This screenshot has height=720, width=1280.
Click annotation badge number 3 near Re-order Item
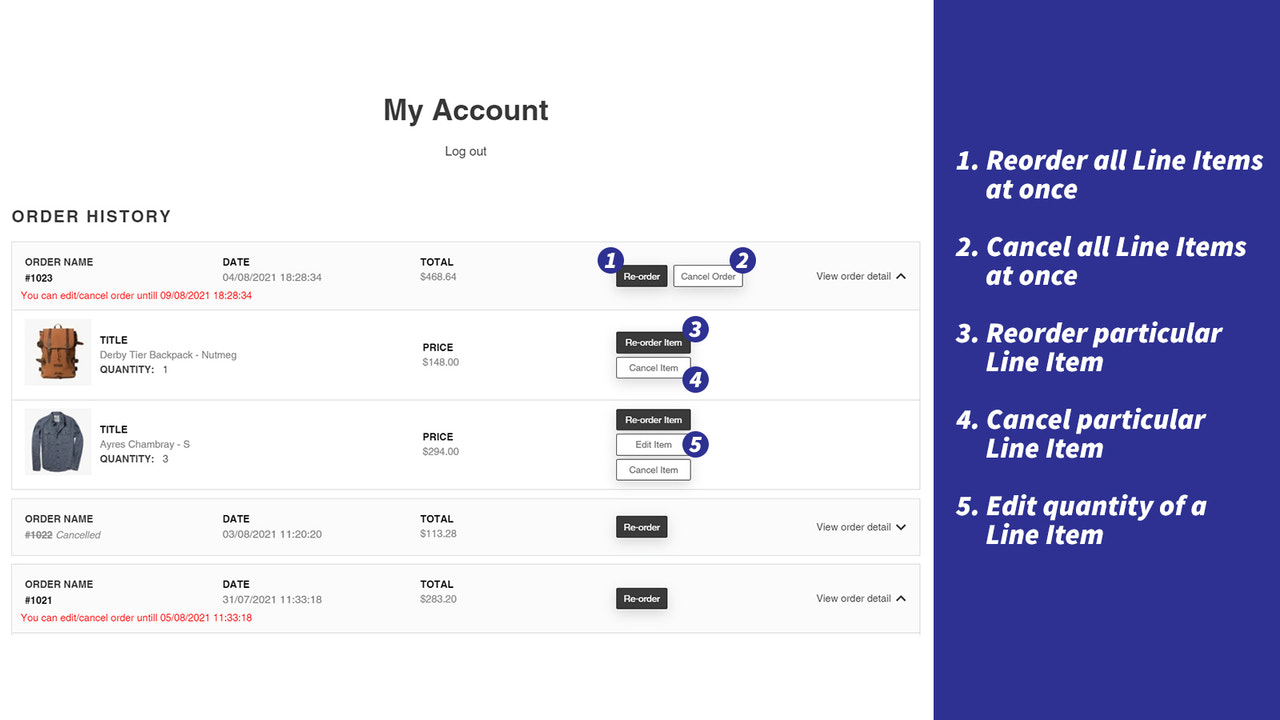pos(695,328)
